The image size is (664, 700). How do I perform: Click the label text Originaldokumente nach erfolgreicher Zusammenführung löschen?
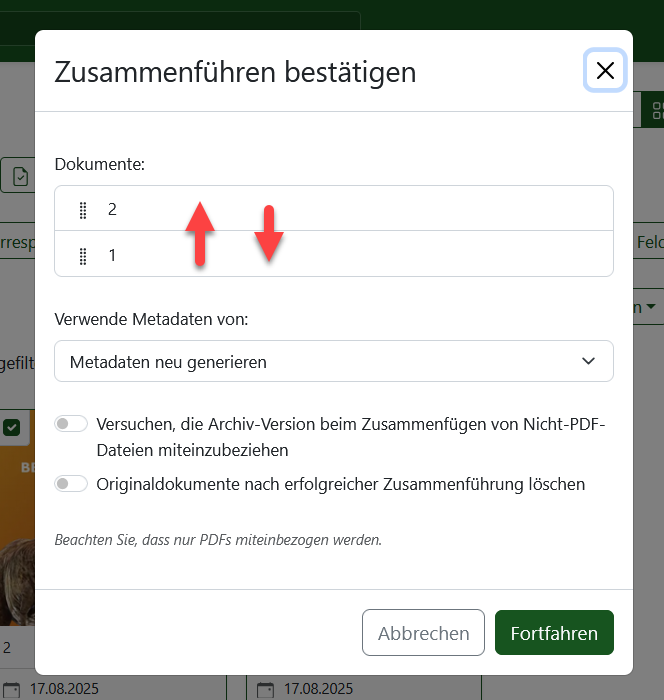(340, 484)
